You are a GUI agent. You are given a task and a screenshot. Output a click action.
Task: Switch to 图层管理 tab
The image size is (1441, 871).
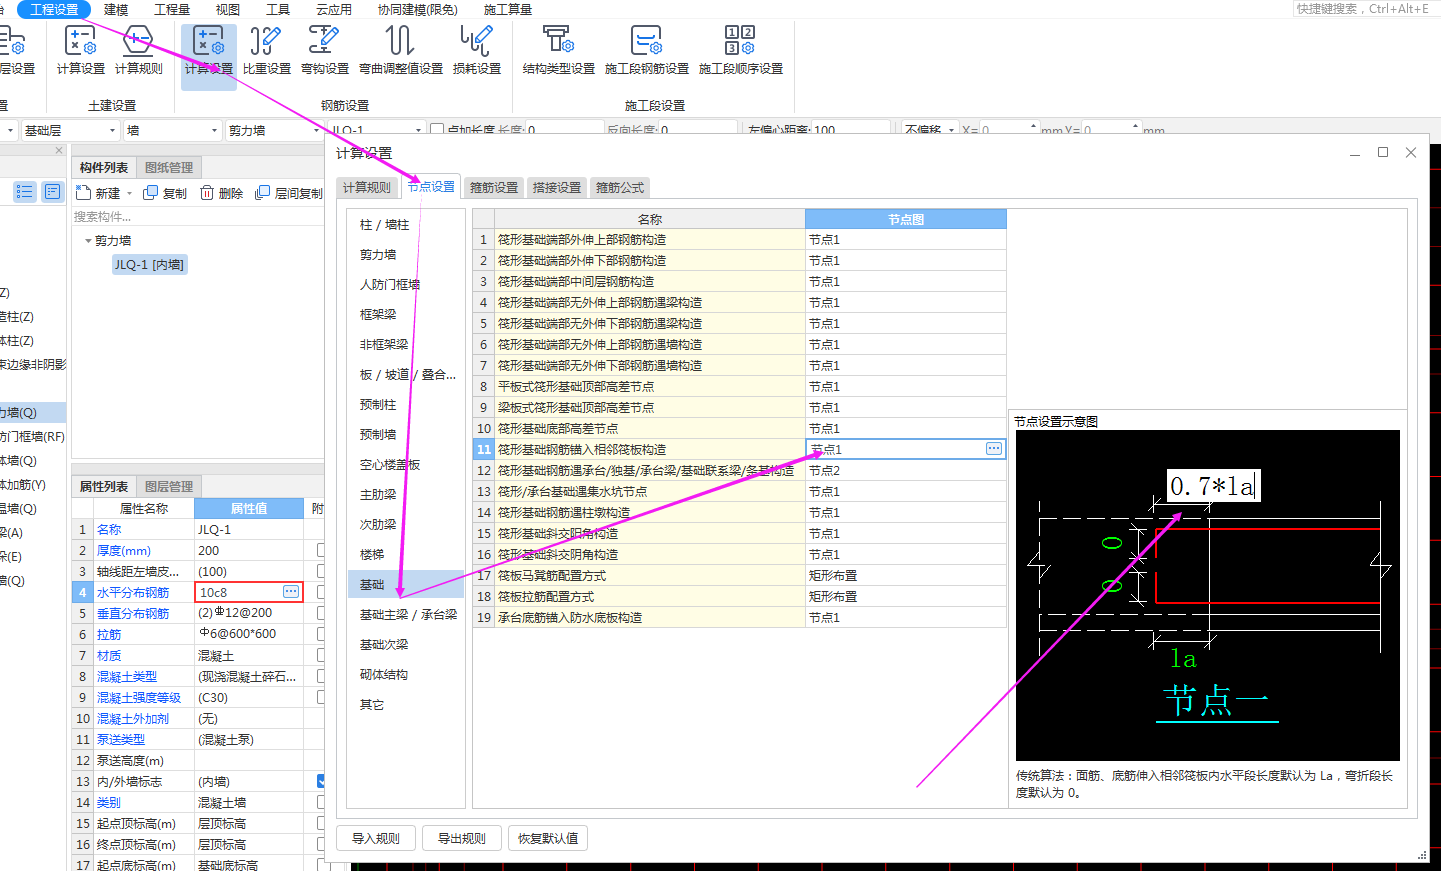[169, 486]
